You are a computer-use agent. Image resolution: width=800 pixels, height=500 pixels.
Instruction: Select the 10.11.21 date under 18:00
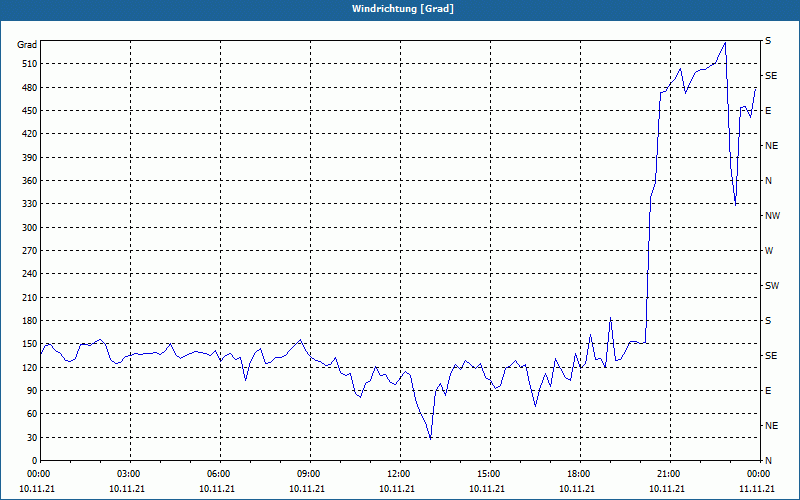(577, 489)
